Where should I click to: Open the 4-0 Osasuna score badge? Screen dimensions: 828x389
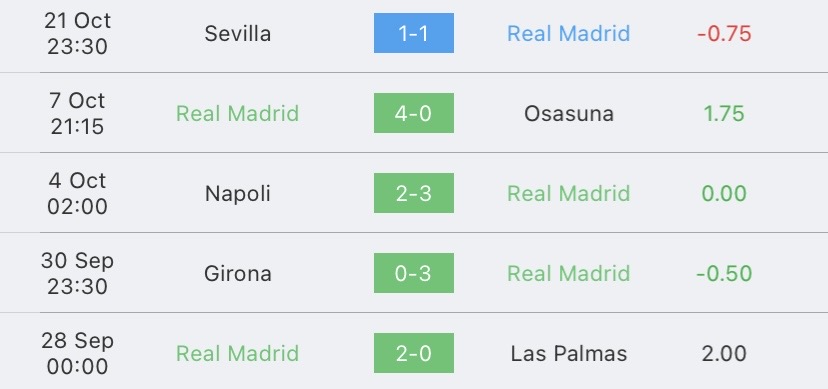coord(413,113)
